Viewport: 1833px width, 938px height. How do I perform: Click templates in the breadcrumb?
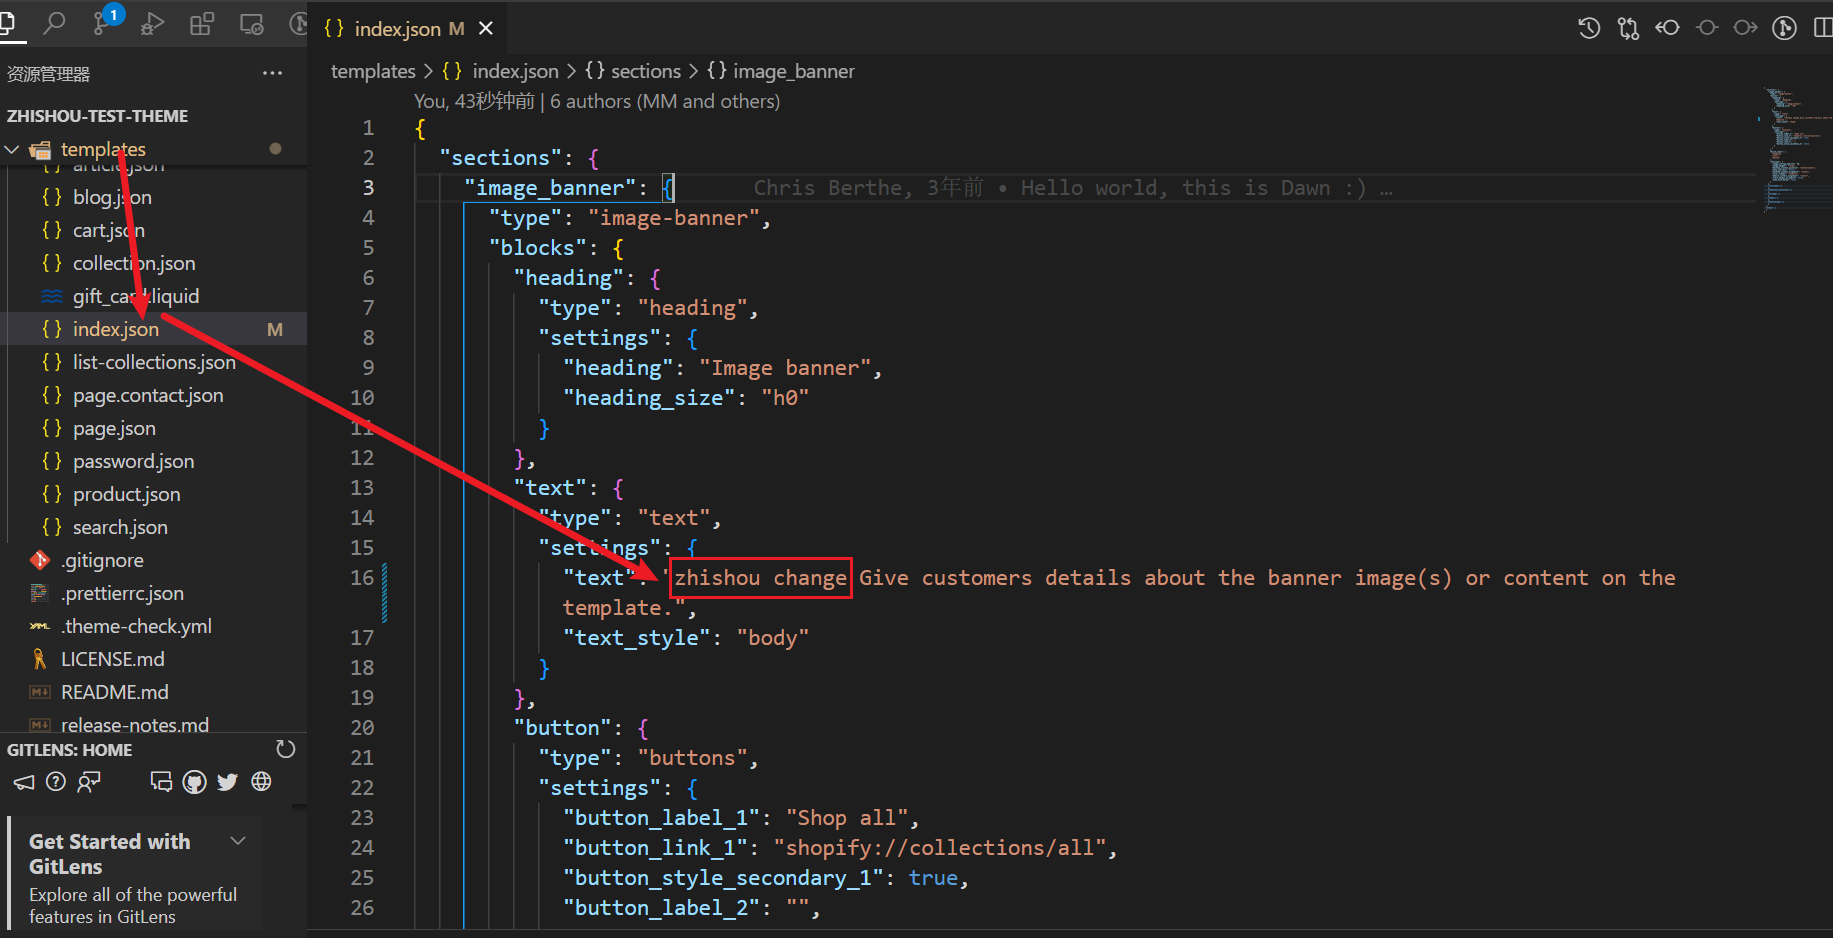[373, 71]
